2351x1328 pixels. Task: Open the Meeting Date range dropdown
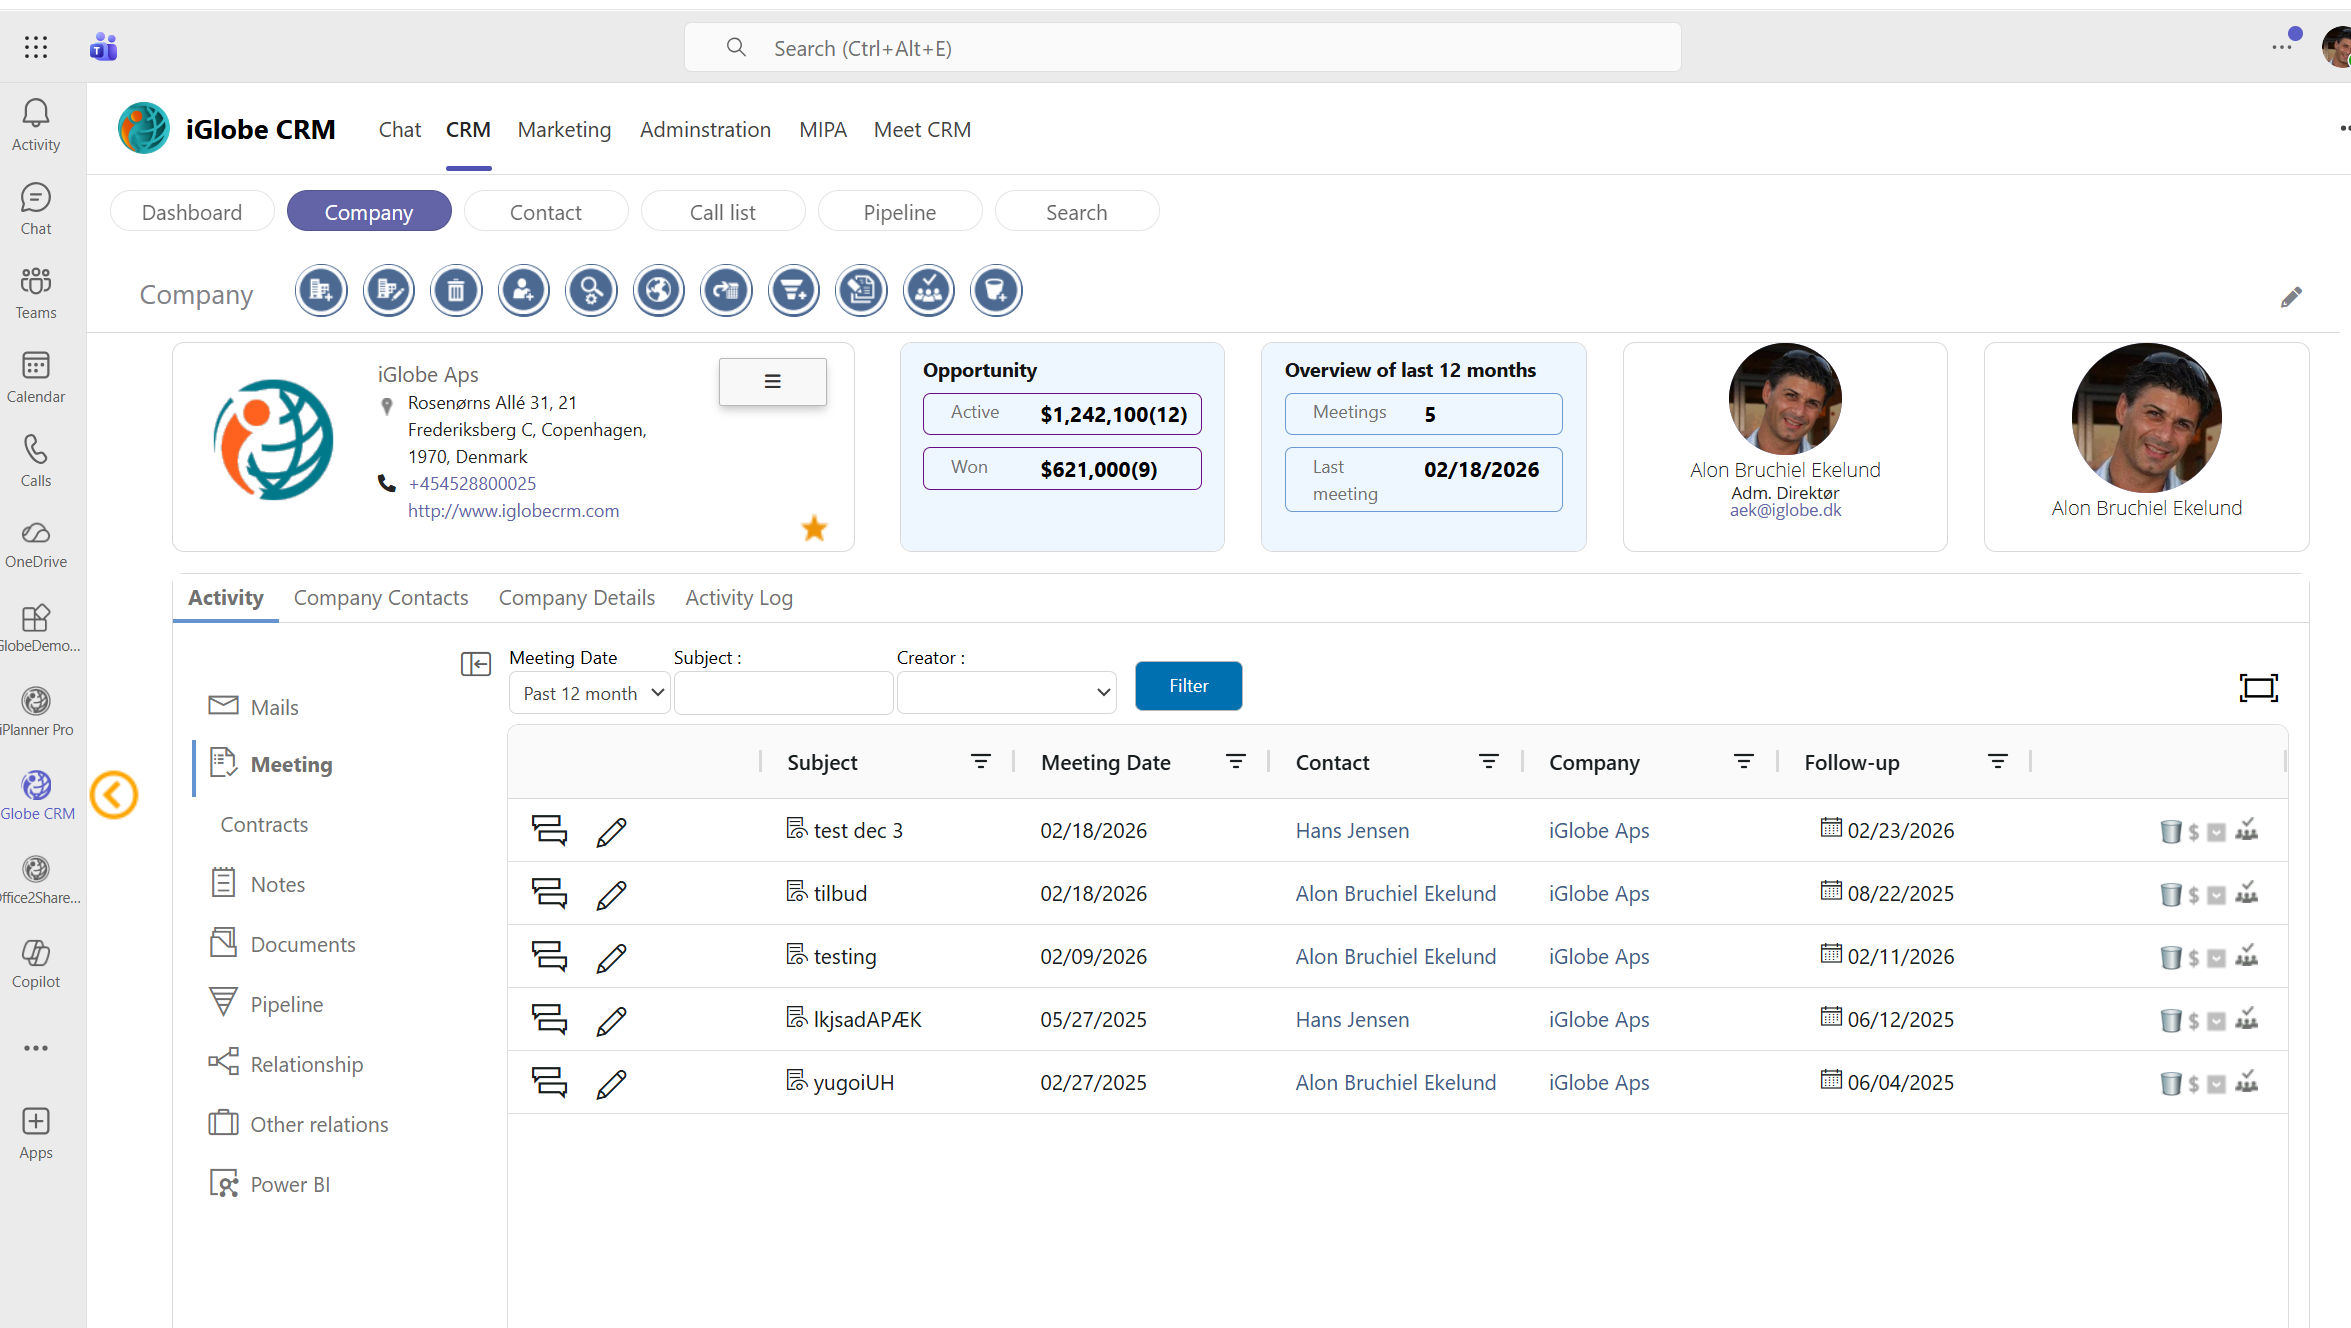tap(590, 693)
